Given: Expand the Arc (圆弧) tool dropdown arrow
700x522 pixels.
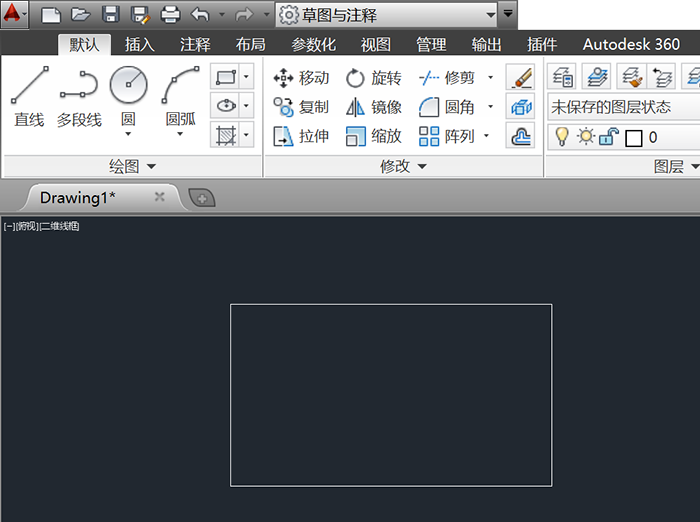Looking at the screenshot, I should pos(180,134).
